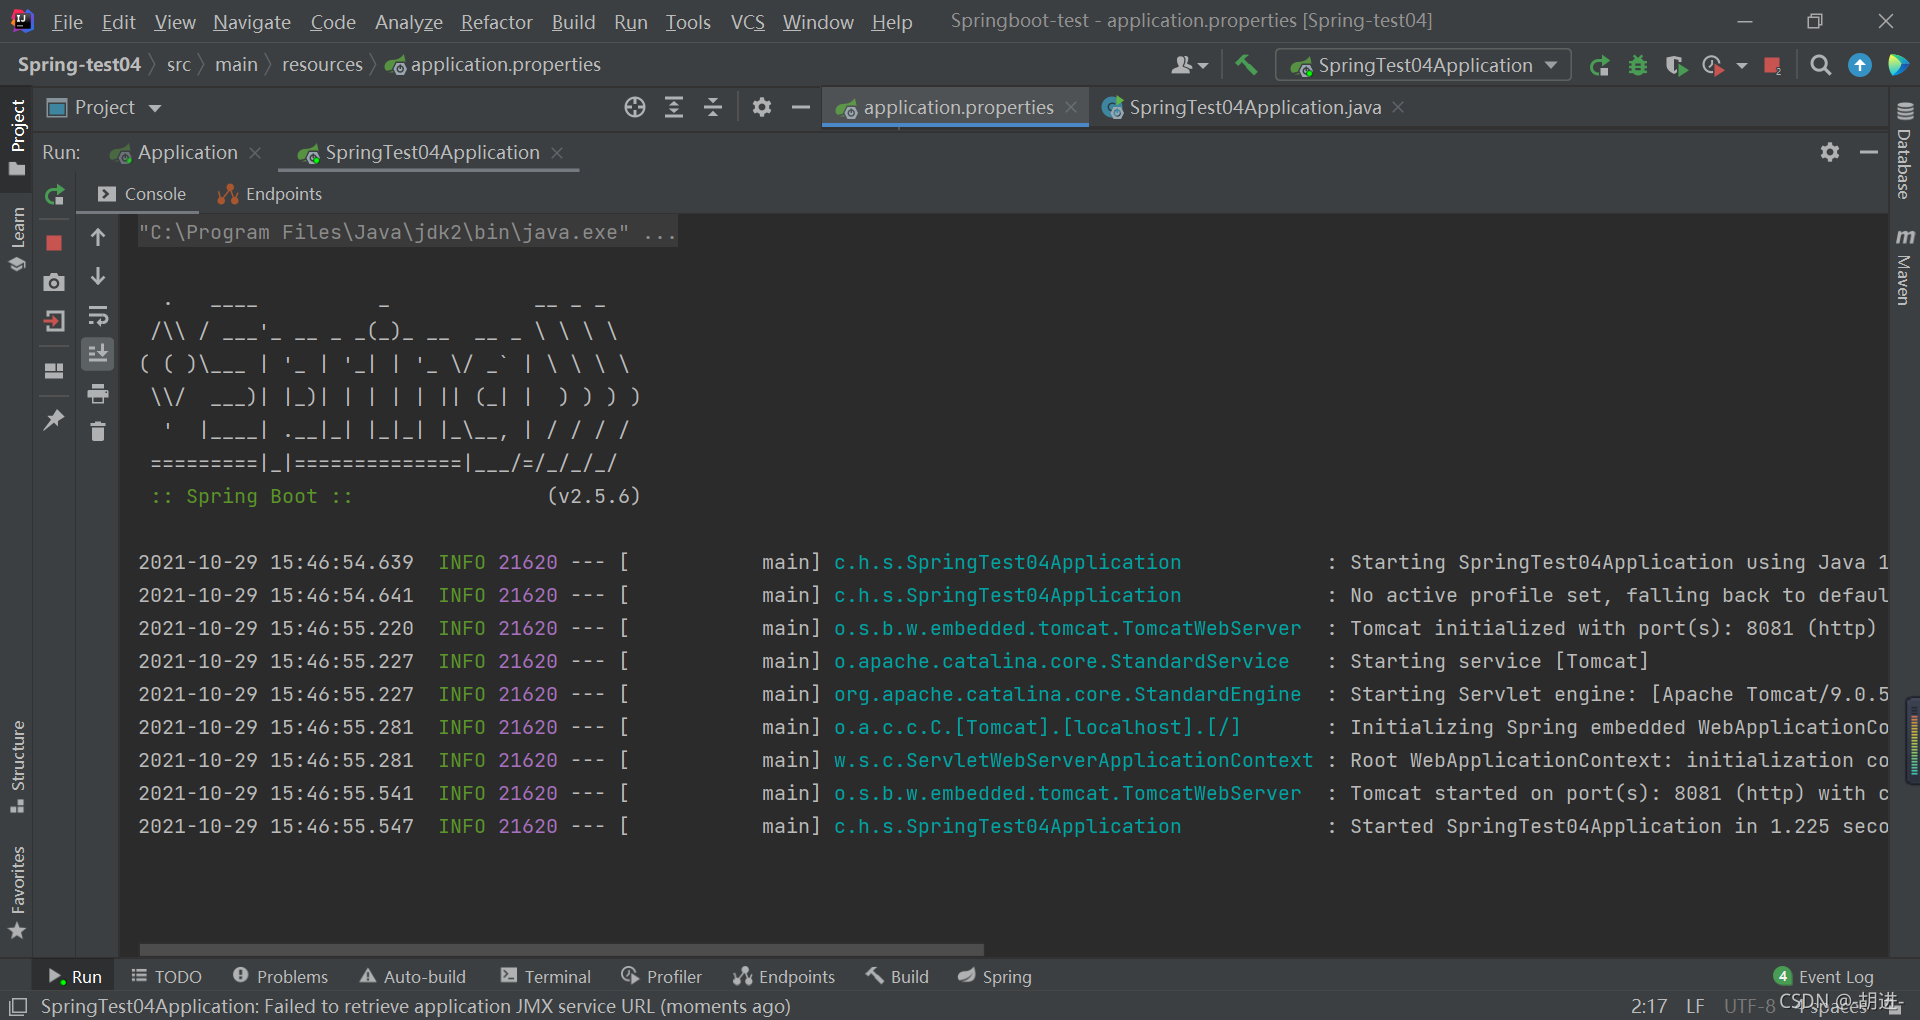
Task: Open Project panel settings gear
Action: click(x=762, y=107)
